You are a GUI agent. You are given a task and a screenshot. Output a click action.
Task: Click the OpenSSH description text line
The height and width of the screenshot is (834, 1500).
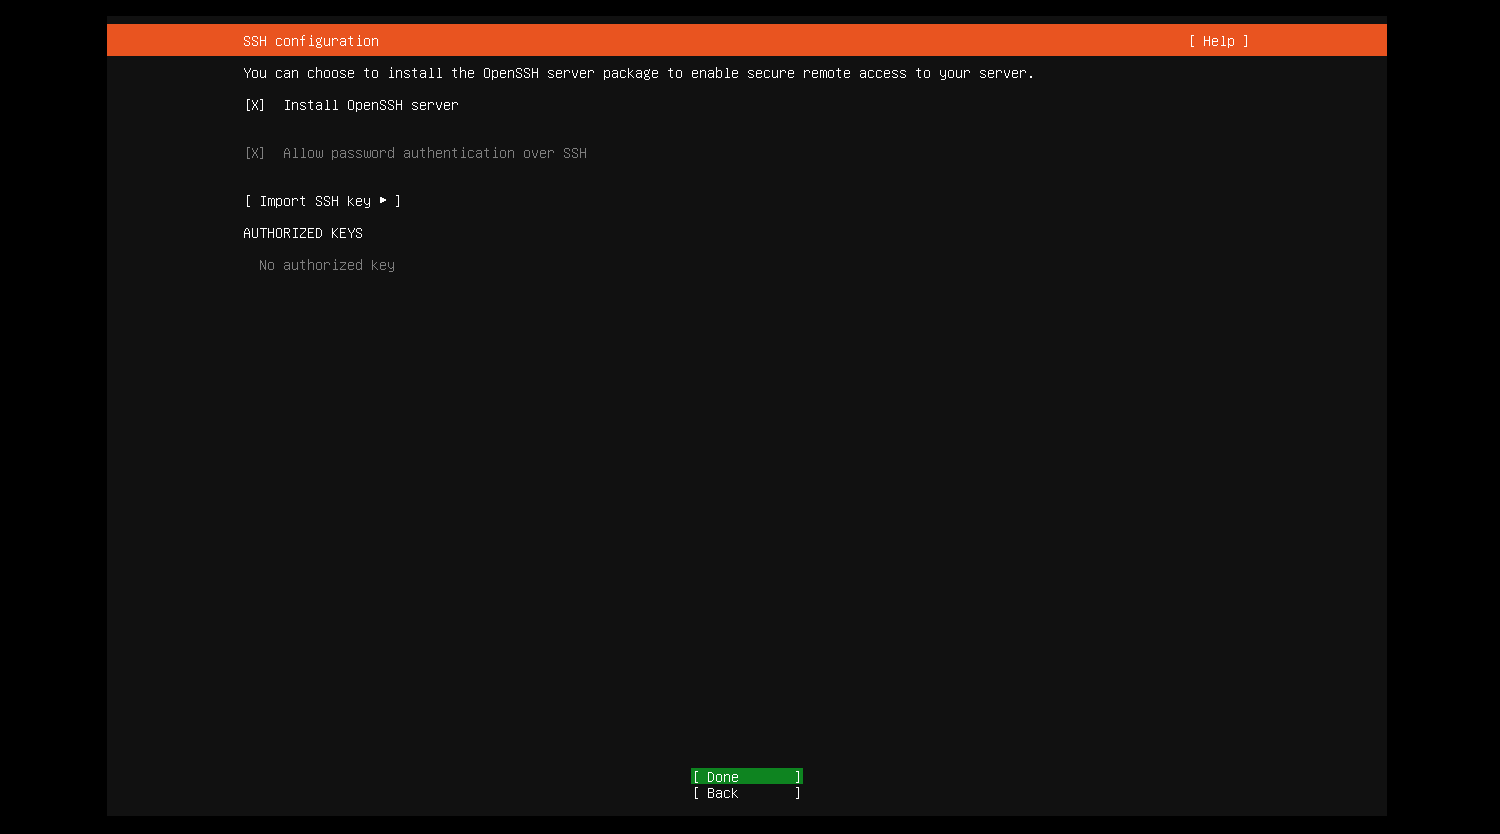(x=638, y=73)
